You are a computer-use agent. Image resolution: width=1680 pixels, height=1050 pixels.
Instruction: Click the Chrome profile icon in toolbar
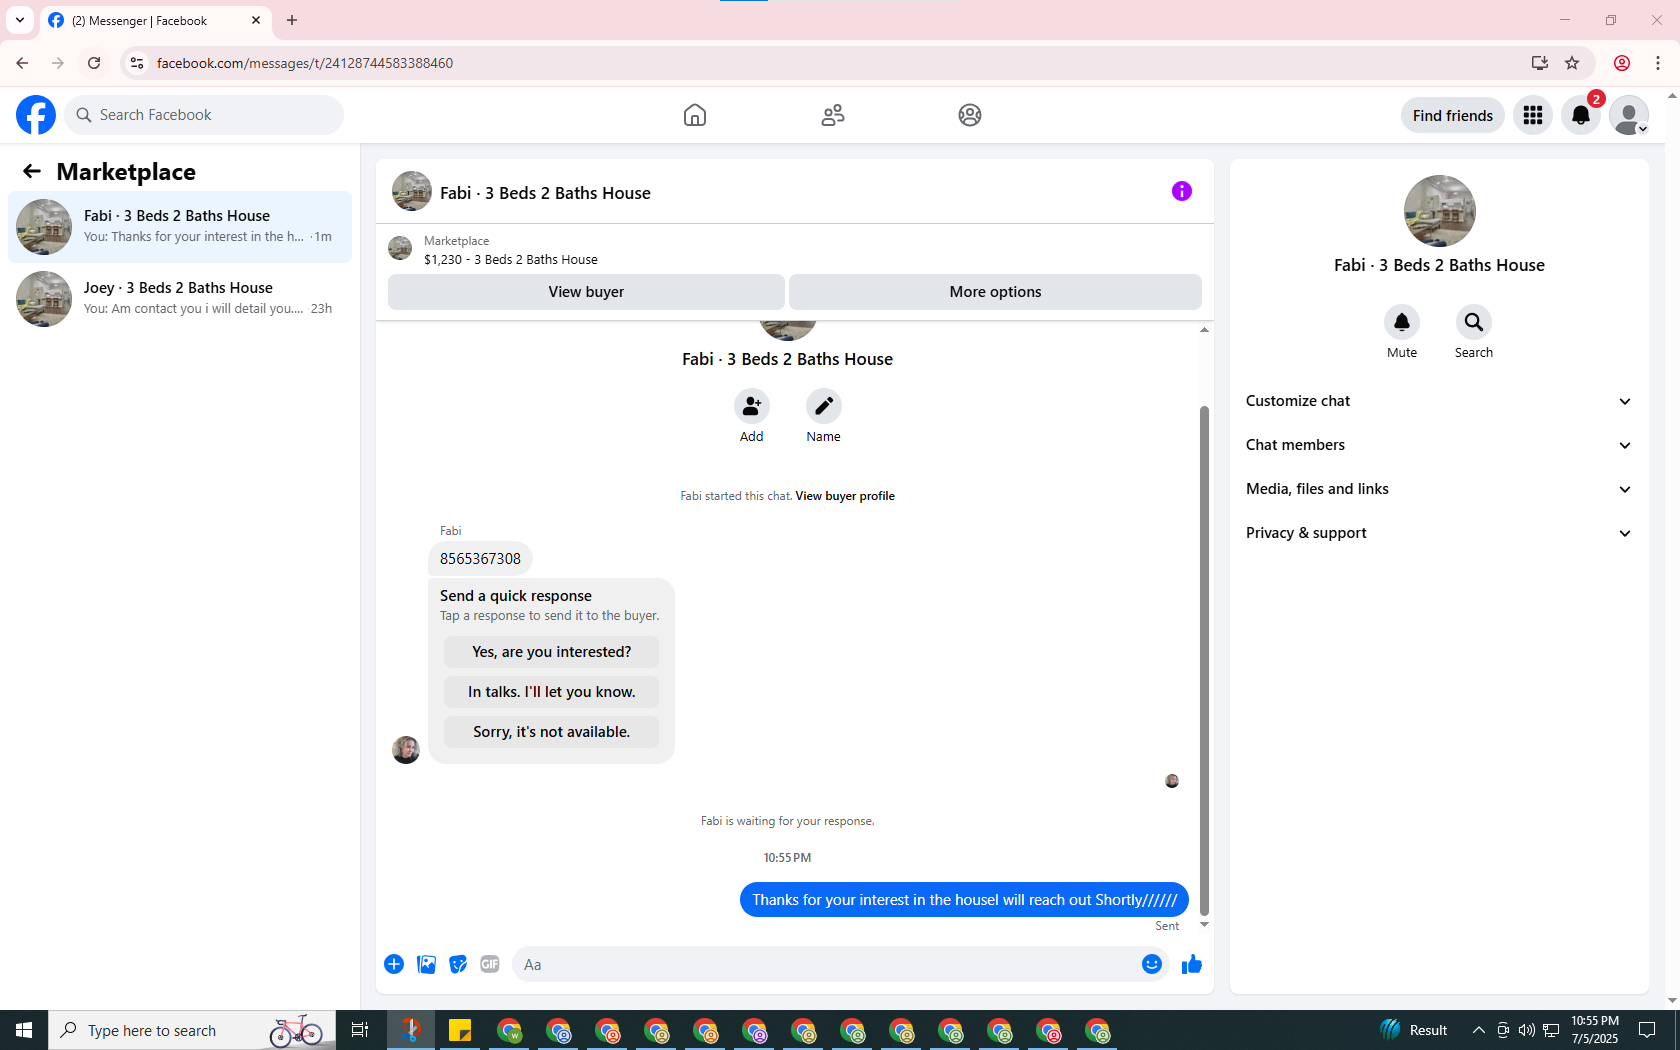pos(1622,63)
